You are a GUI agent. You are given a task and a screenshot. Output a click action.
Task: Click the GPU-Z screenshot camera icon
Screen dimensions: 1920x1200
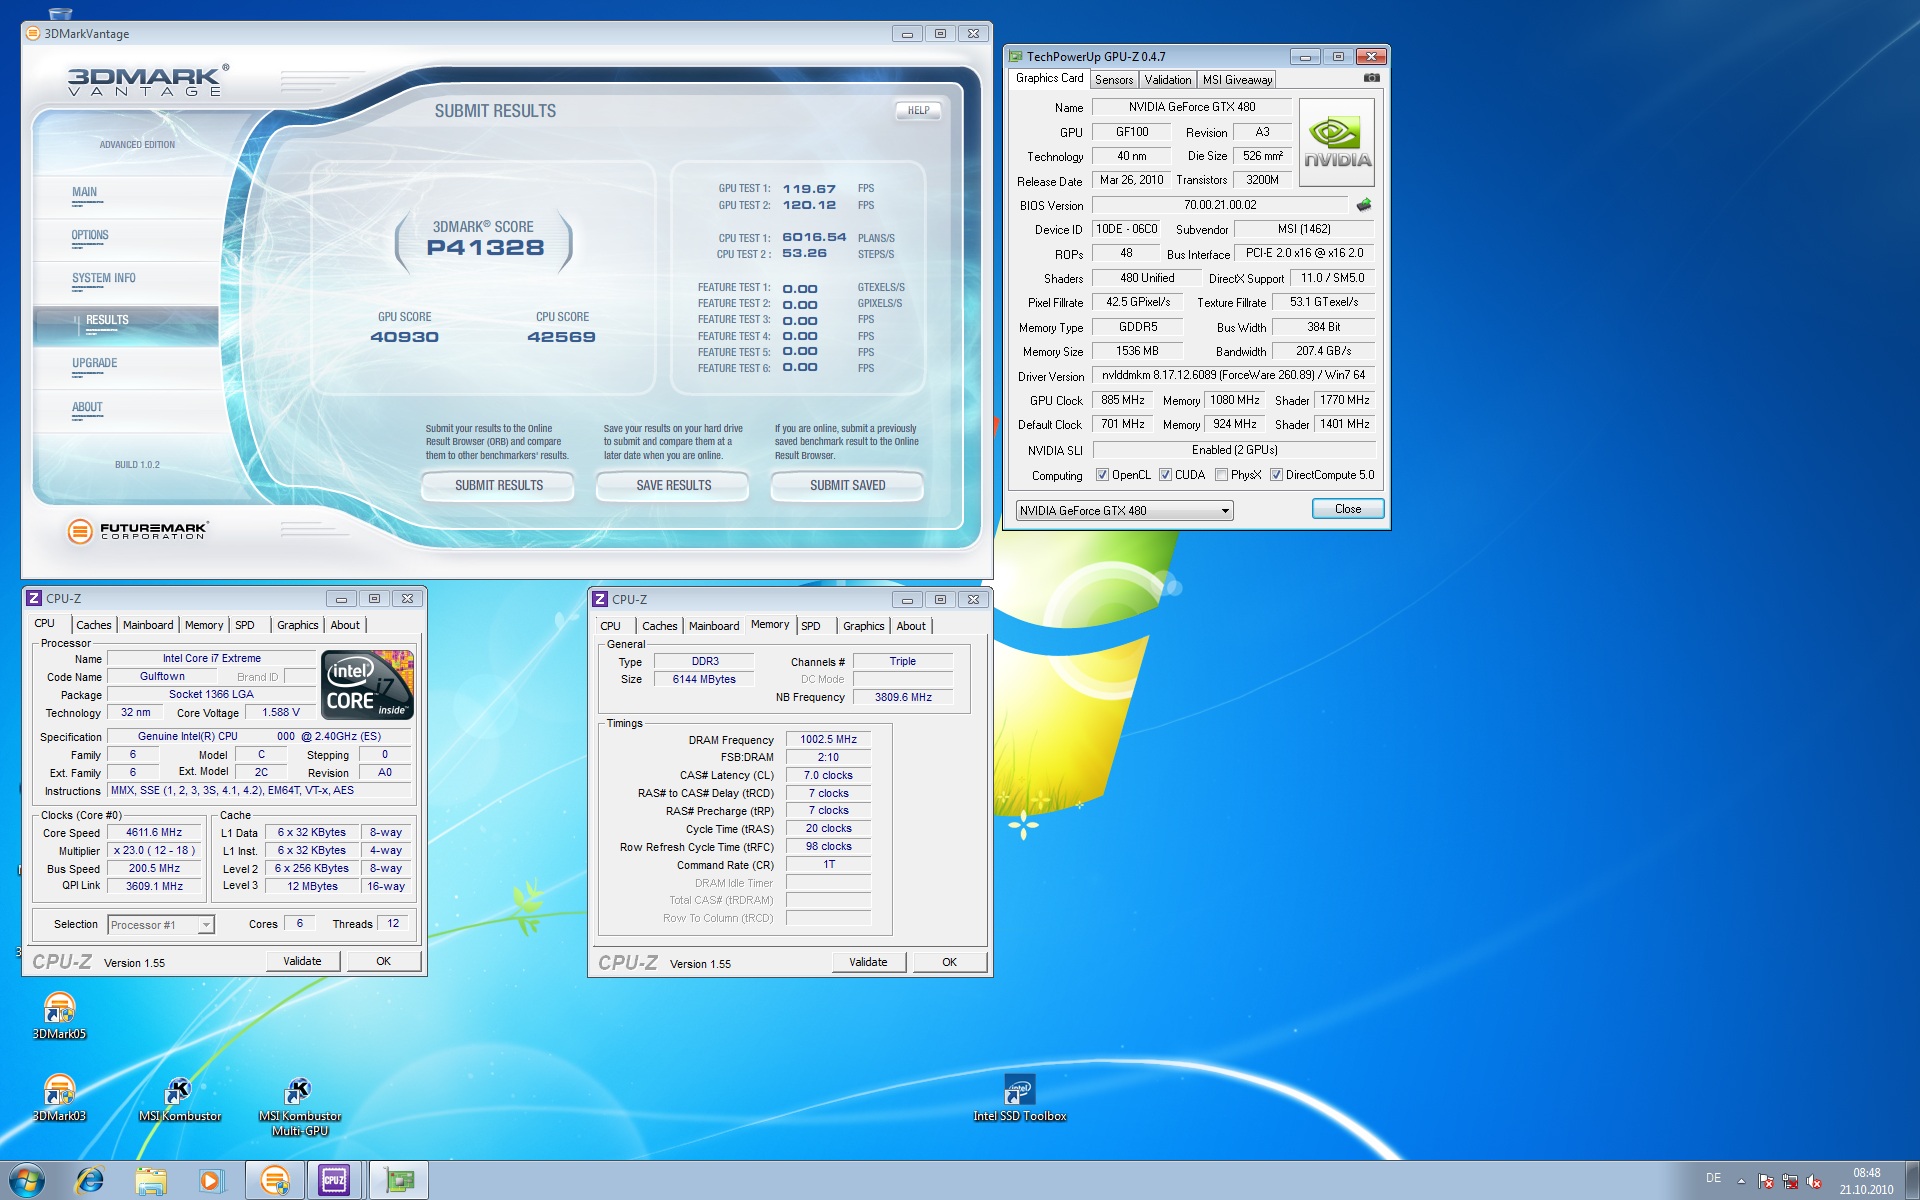click(1371, 78)
